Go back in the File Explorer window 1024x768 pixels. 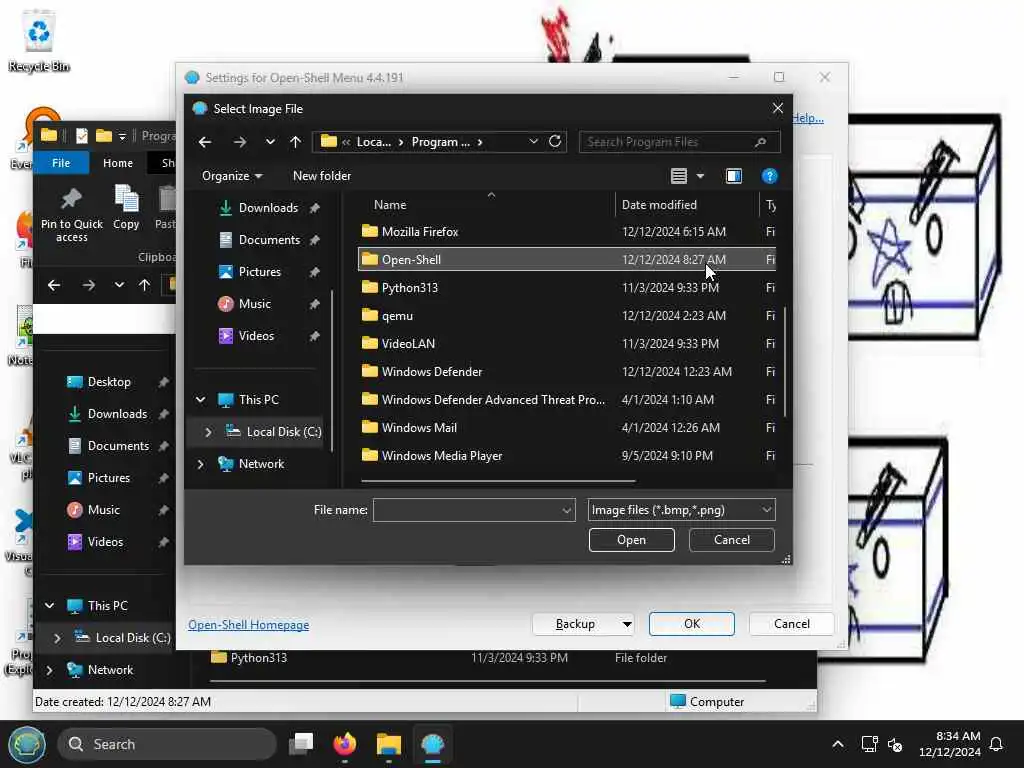point(54,285)
